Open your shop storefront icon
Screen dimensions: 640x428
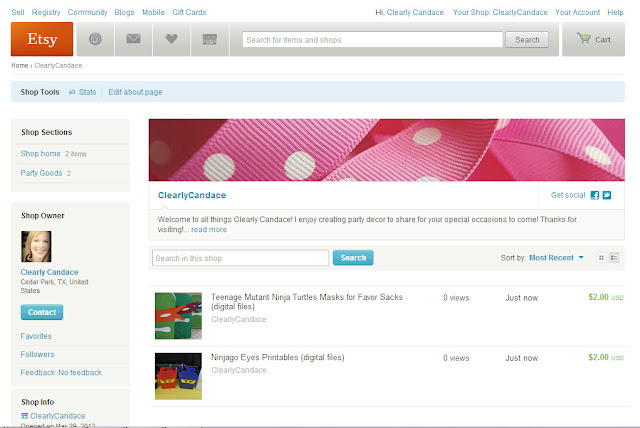point(209,39)
